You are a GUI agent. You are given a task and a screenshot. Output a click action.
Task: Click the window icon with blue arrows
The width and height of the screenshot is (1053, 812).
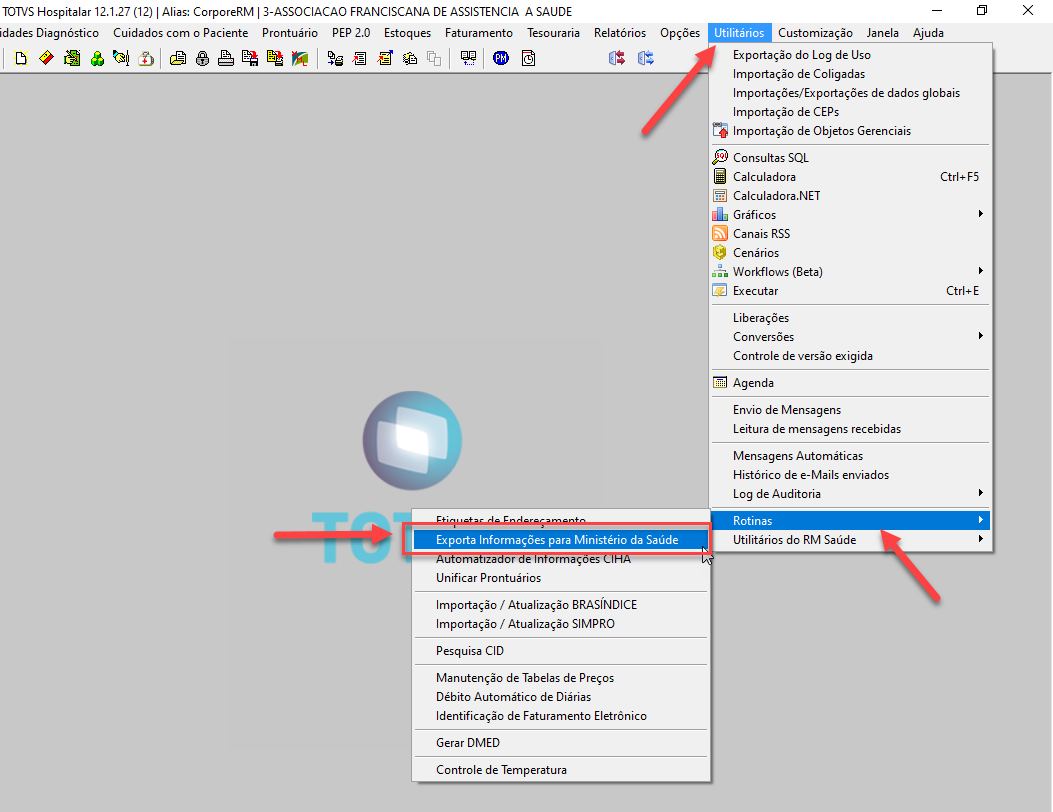tap(646, 58)
